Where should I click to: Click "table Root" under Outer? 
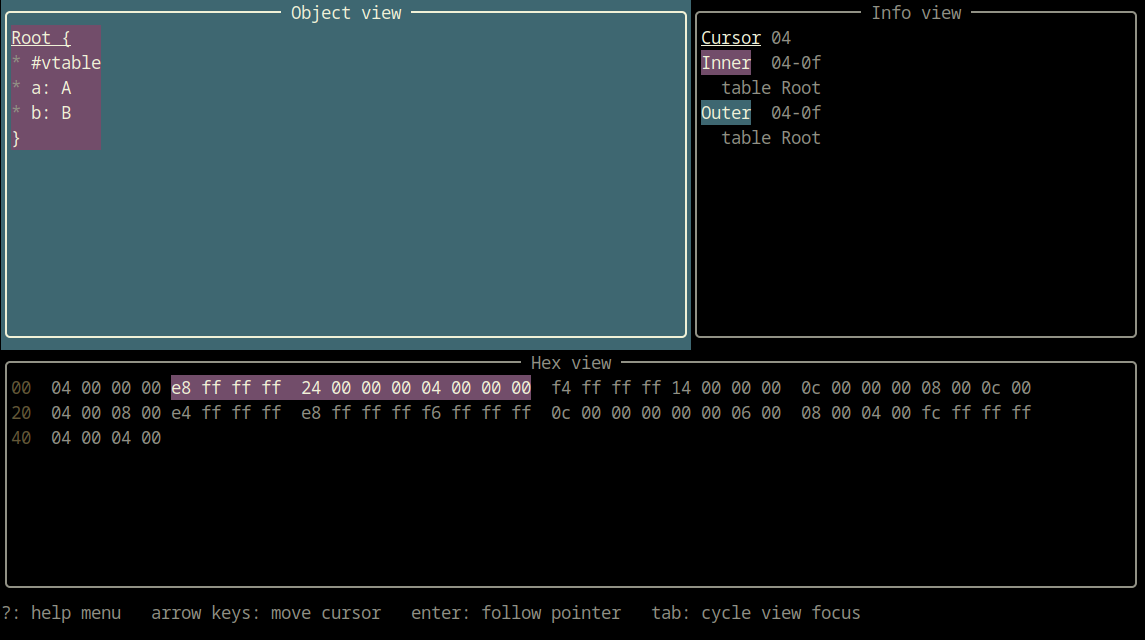pos(771,138)
